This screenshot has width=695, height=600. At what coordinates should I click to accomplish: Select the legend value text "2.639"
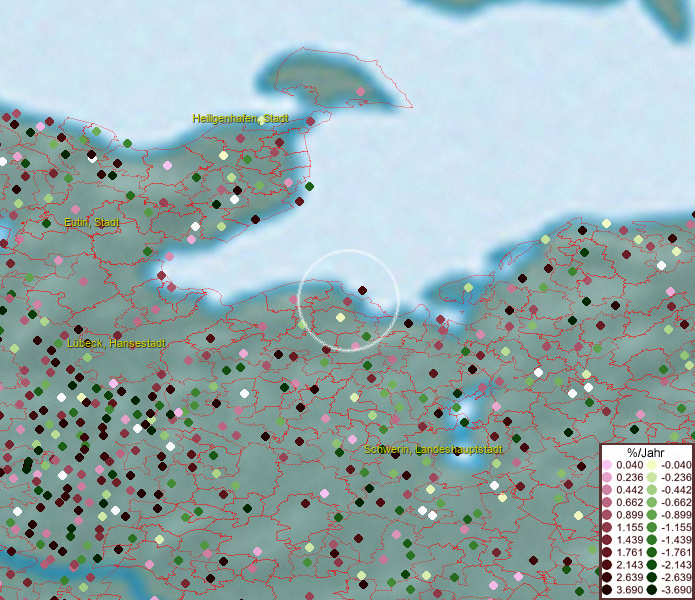[629, 577]
